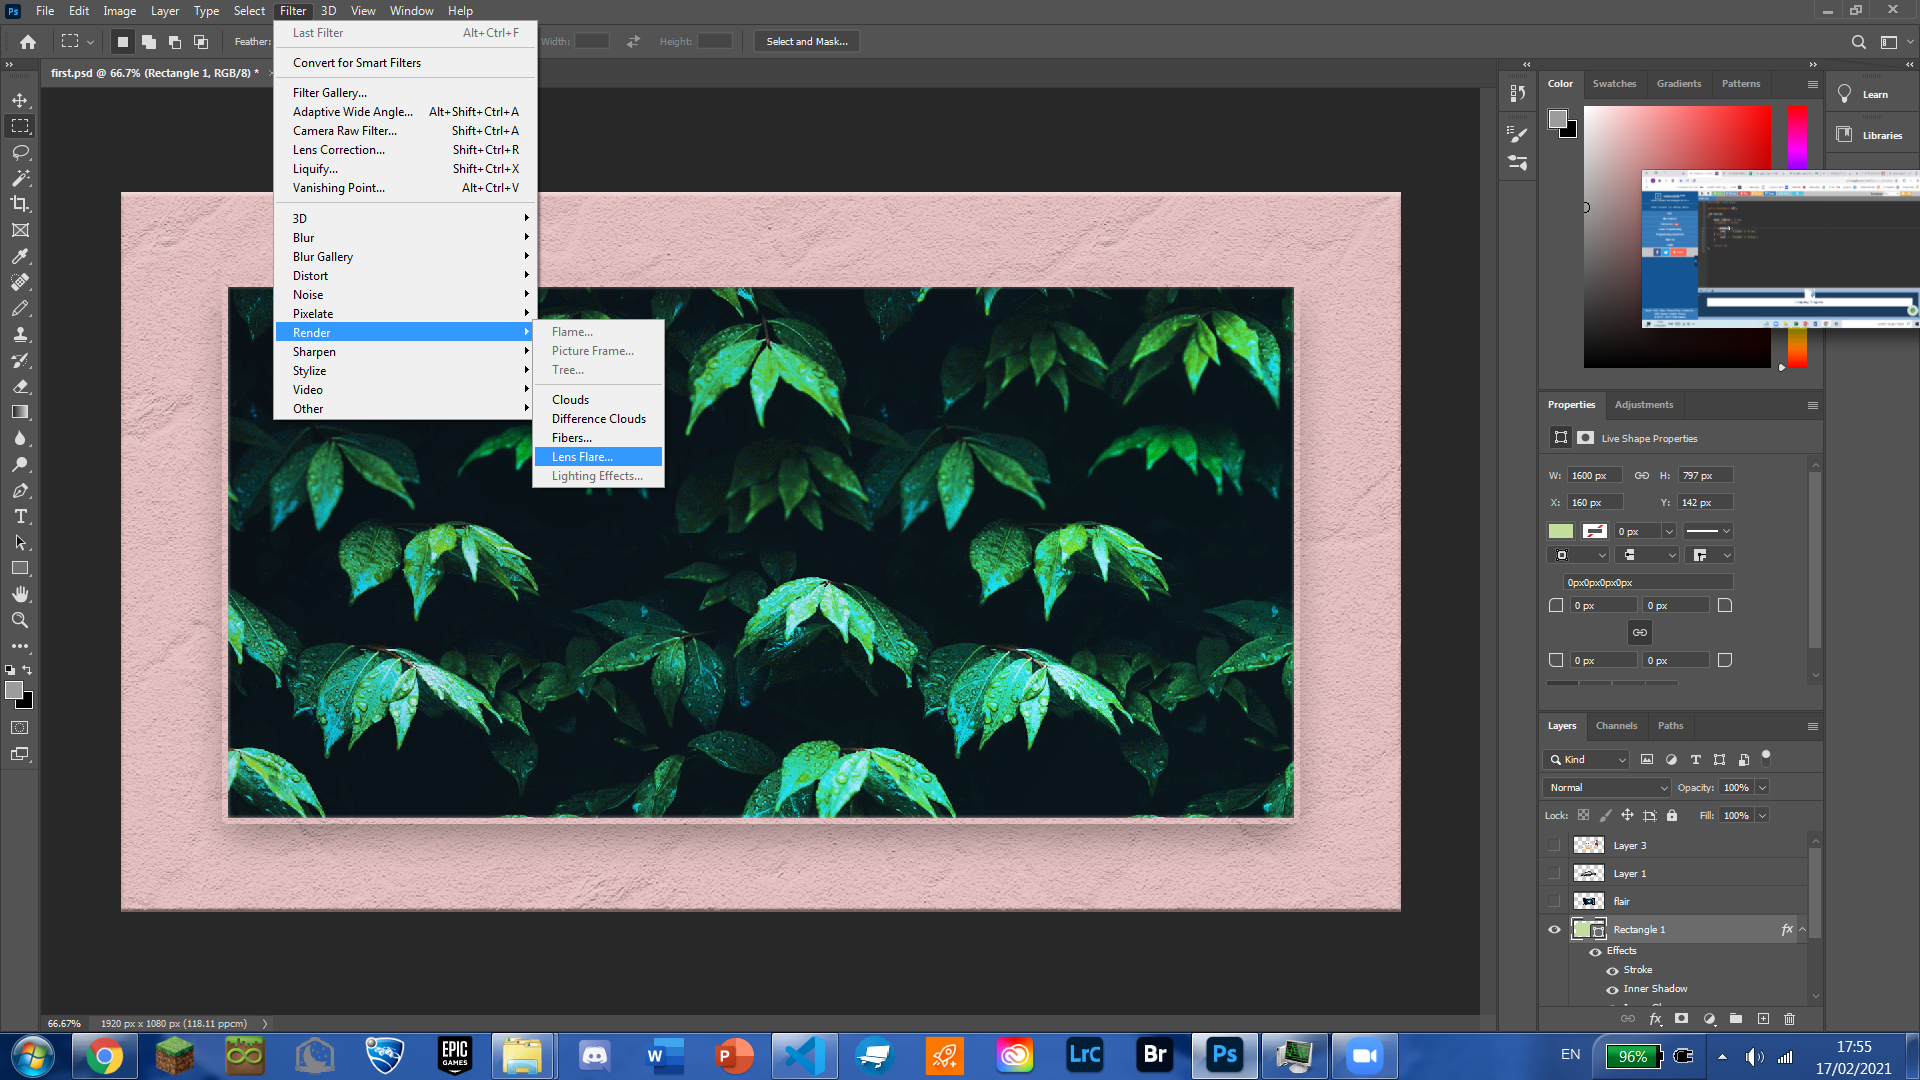Click the Select and Mask button
This screenshot has width=1920, height=1080.
click(x=806, y=41)
